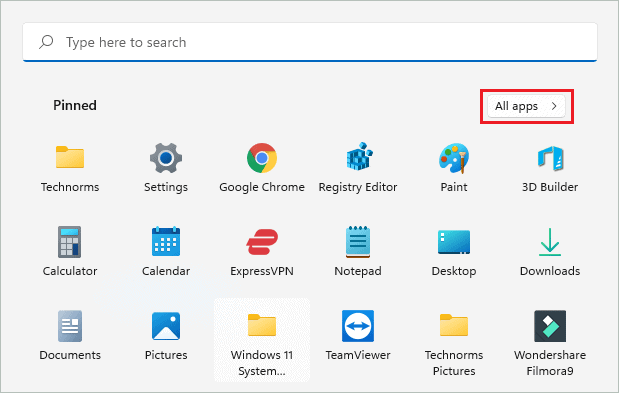Click the All apps button
Viewport: 619px width, 393px height.
point(527,106)
